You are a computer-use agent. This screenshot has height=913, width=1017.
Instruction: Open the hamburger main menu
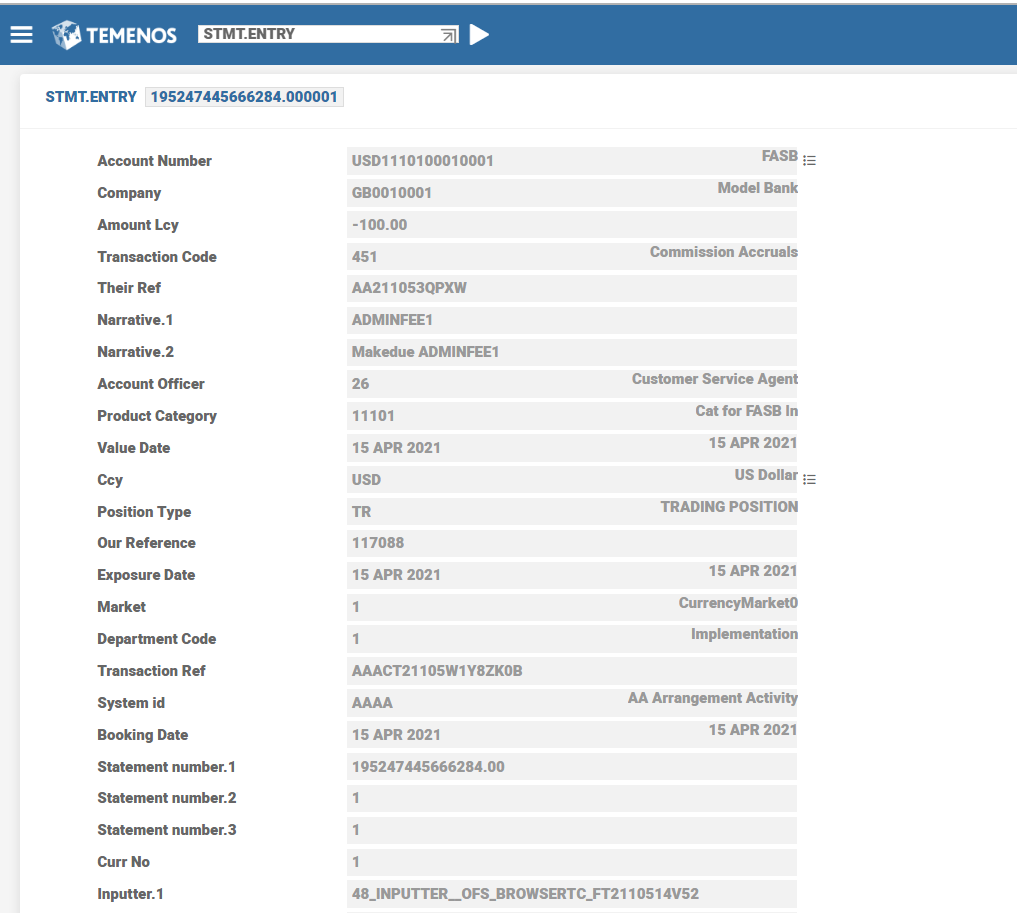(x=22, y=35)
